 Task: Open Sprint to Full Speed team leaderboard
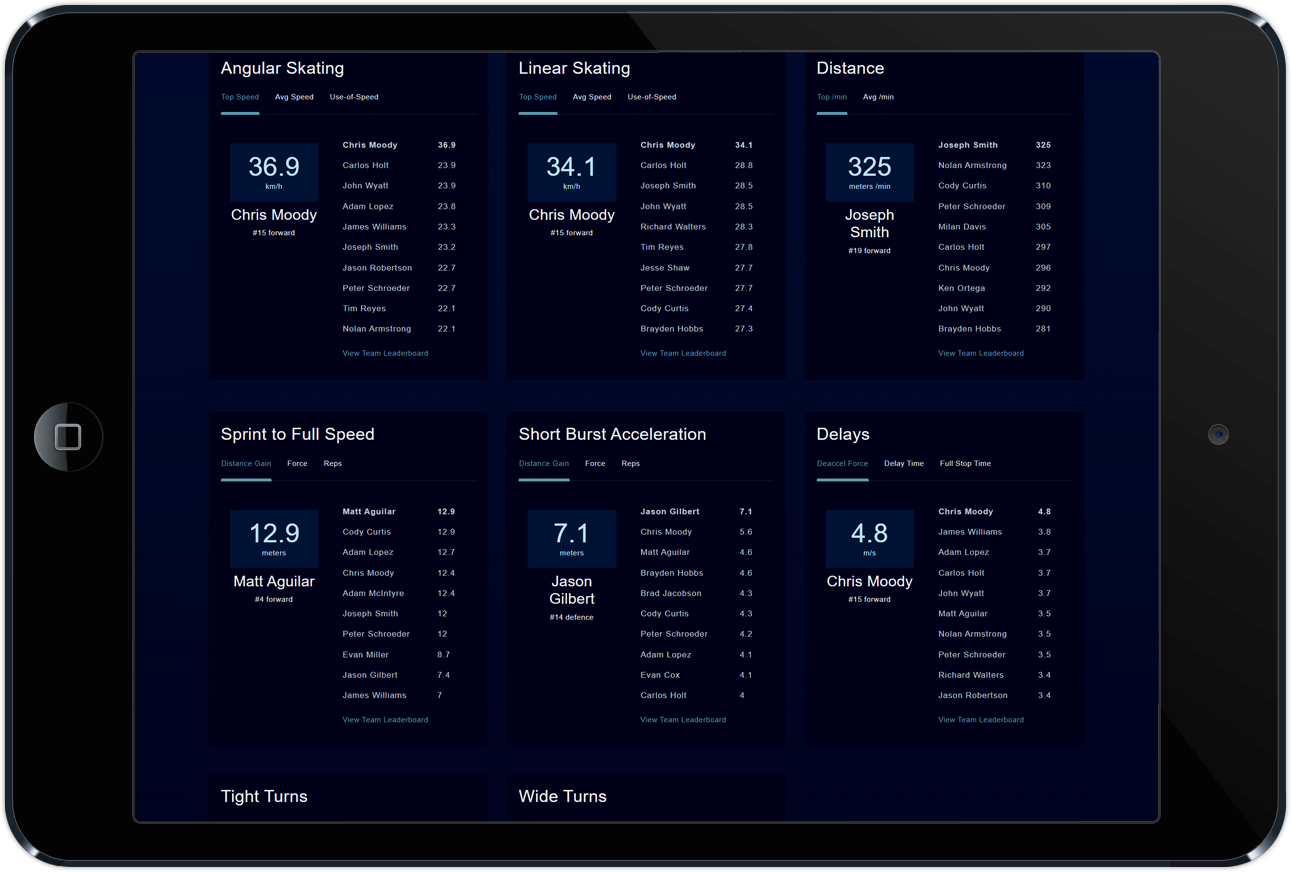point(385,719)
